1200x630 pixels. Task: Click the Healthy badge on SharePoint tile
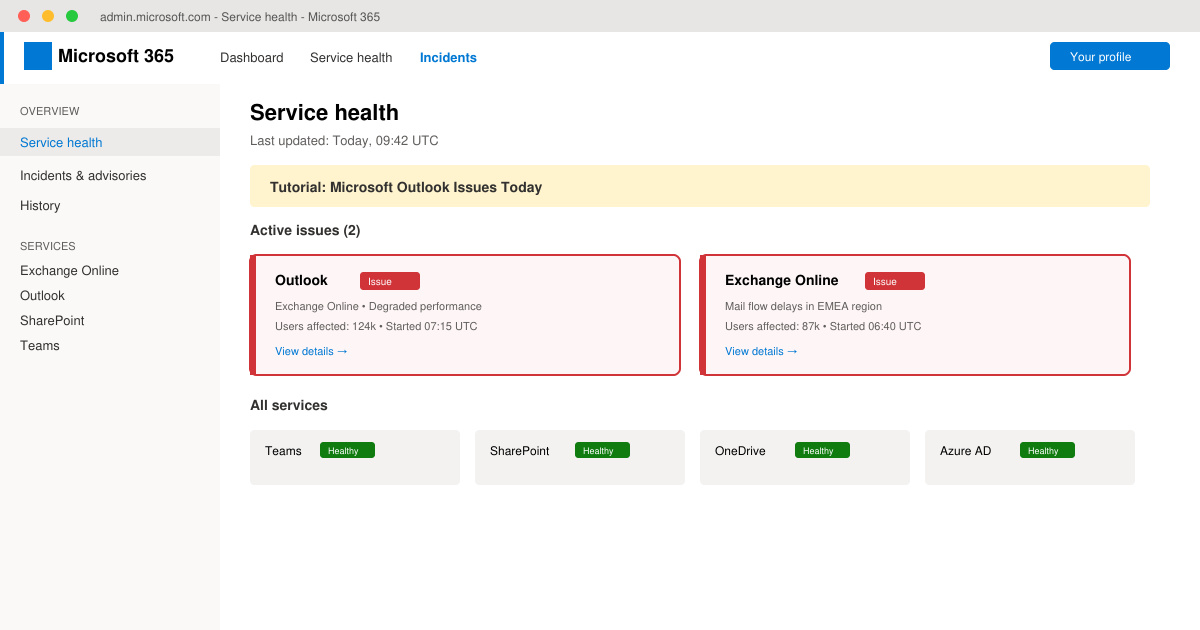[602, 450]
